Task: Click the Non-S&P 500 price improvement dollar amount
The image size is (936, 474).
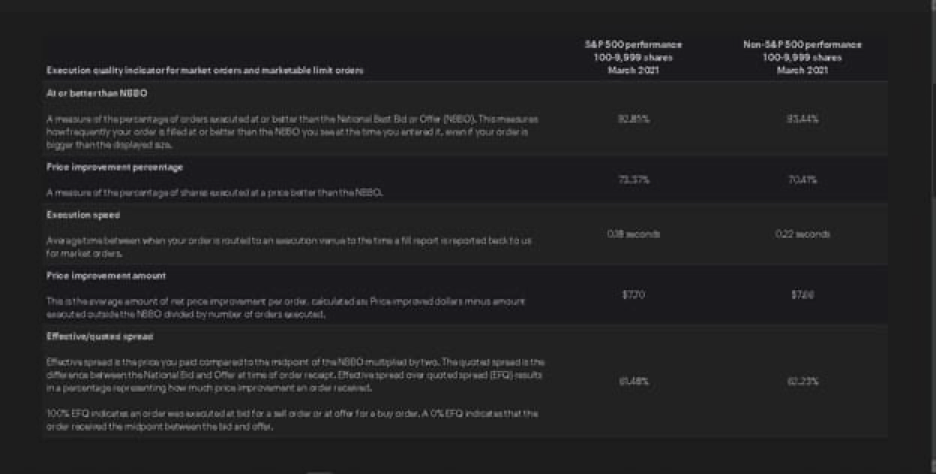Action: (802, 295)
